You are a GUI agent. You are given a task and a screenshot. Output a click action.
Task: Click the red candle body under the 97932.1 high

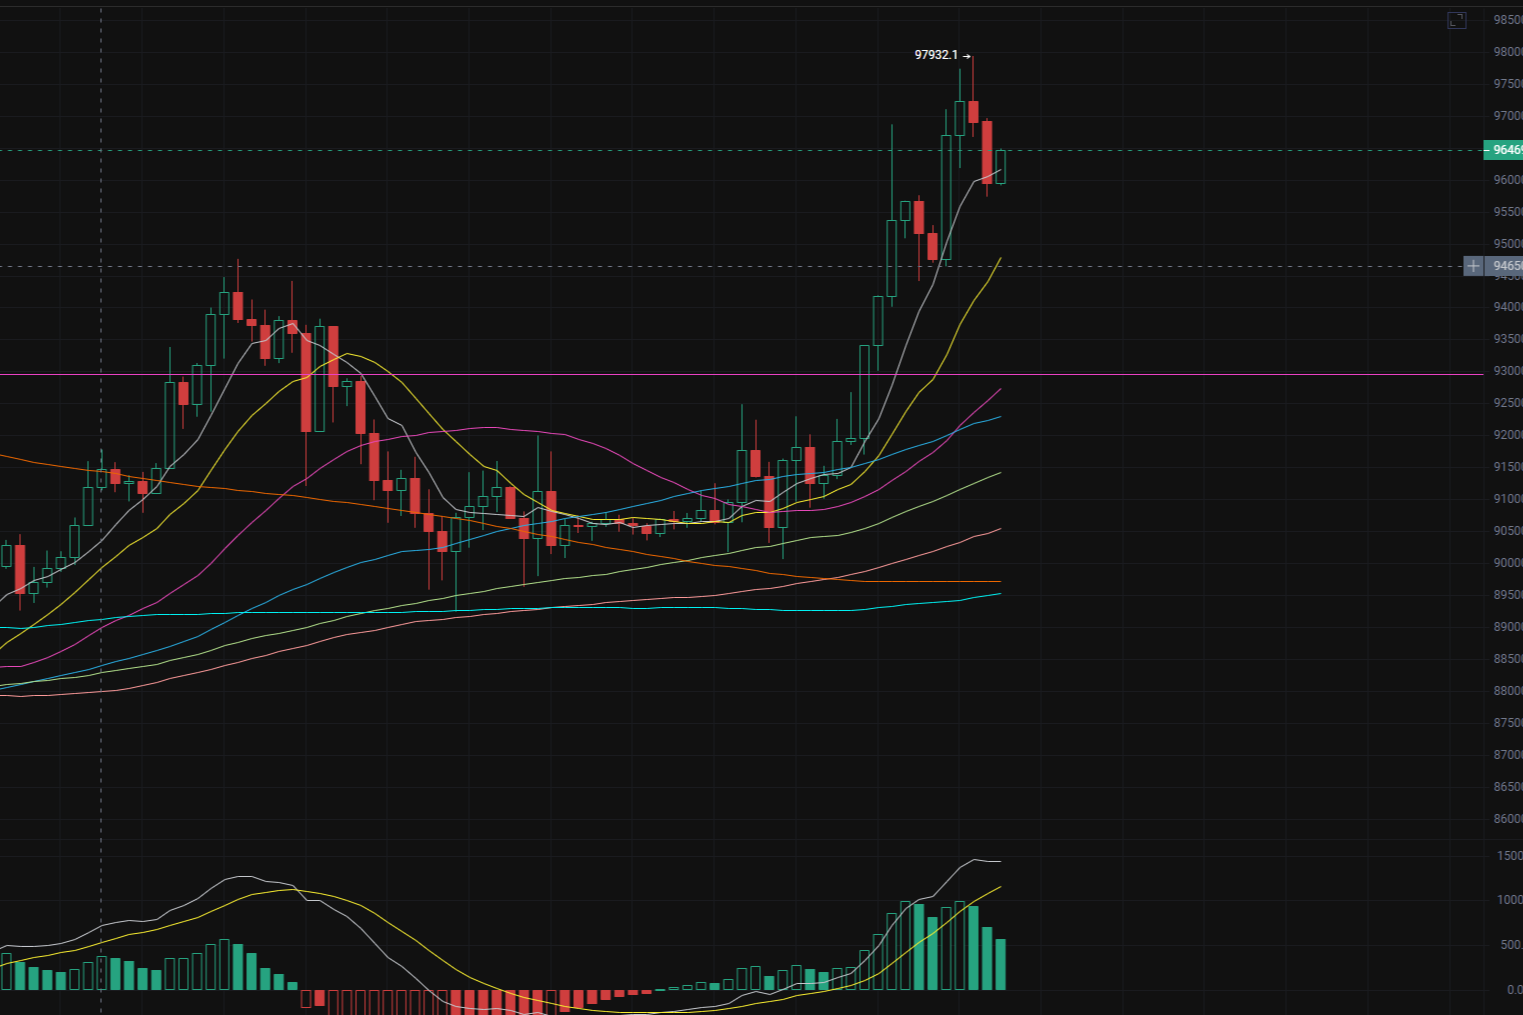click(x=973, y=111)
